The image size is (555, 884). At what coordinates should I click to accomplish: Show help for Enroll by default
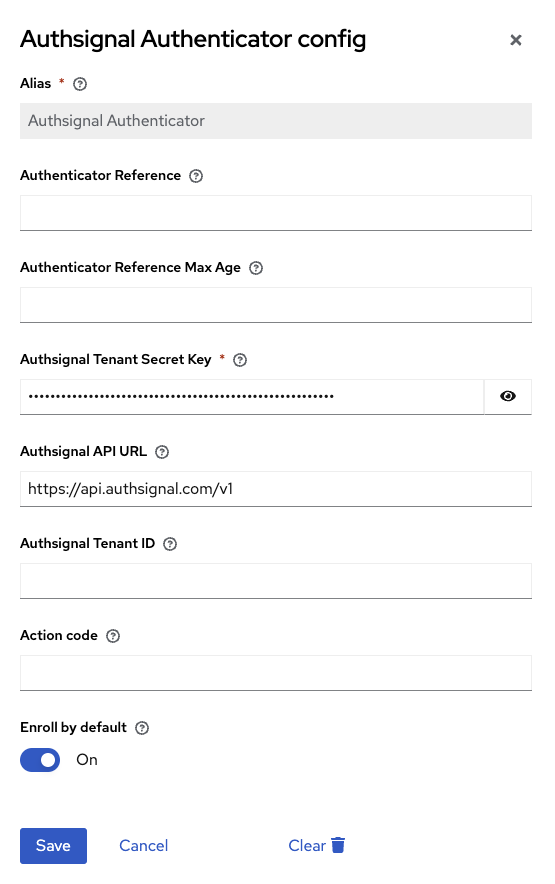point(142,728)
